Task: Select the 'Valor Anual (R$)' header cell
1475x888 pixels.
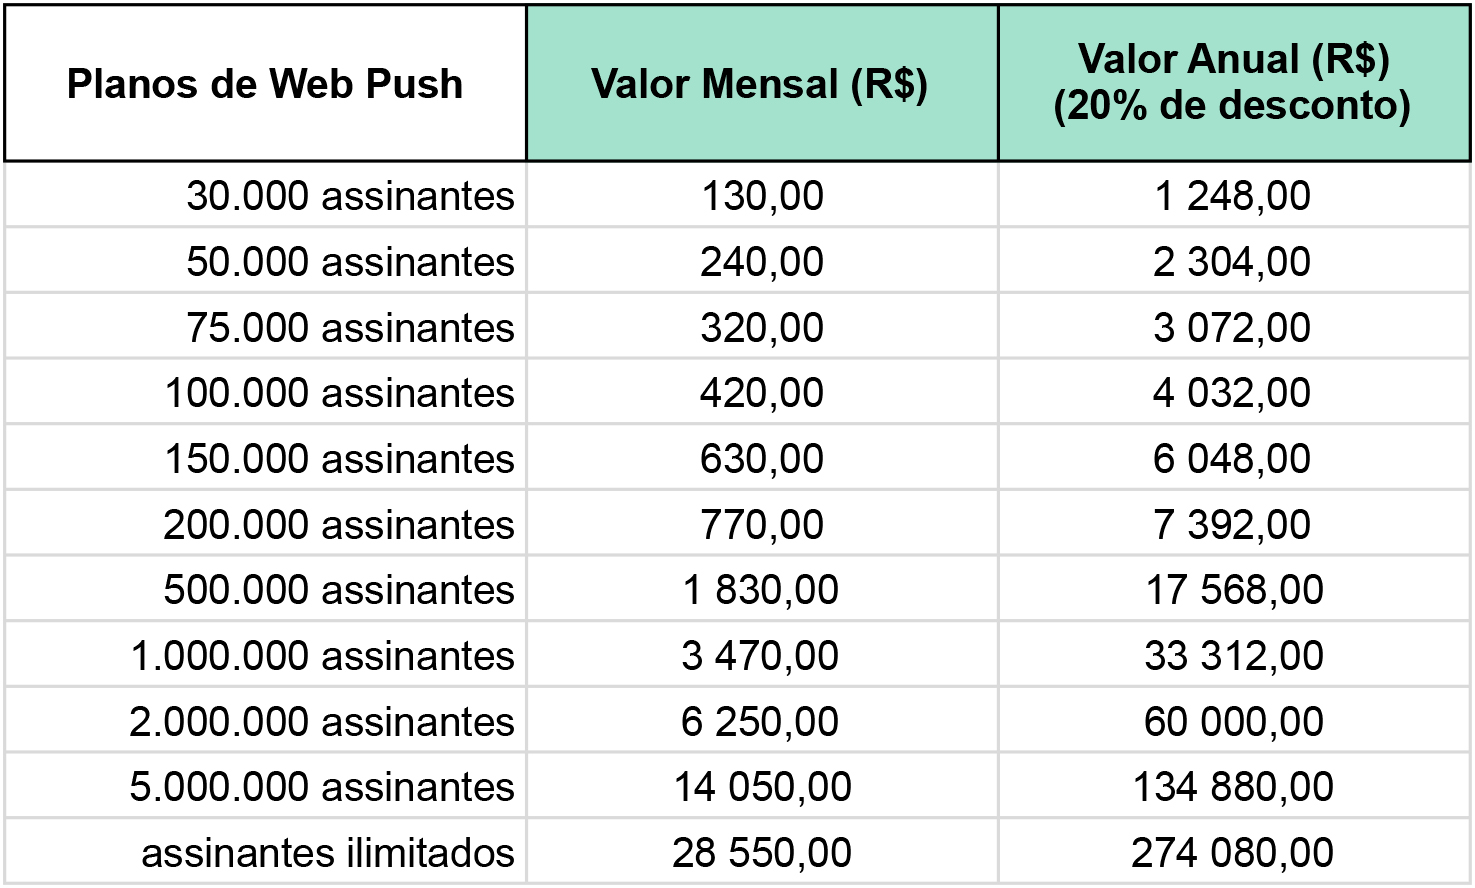Action: [1233, 83]
